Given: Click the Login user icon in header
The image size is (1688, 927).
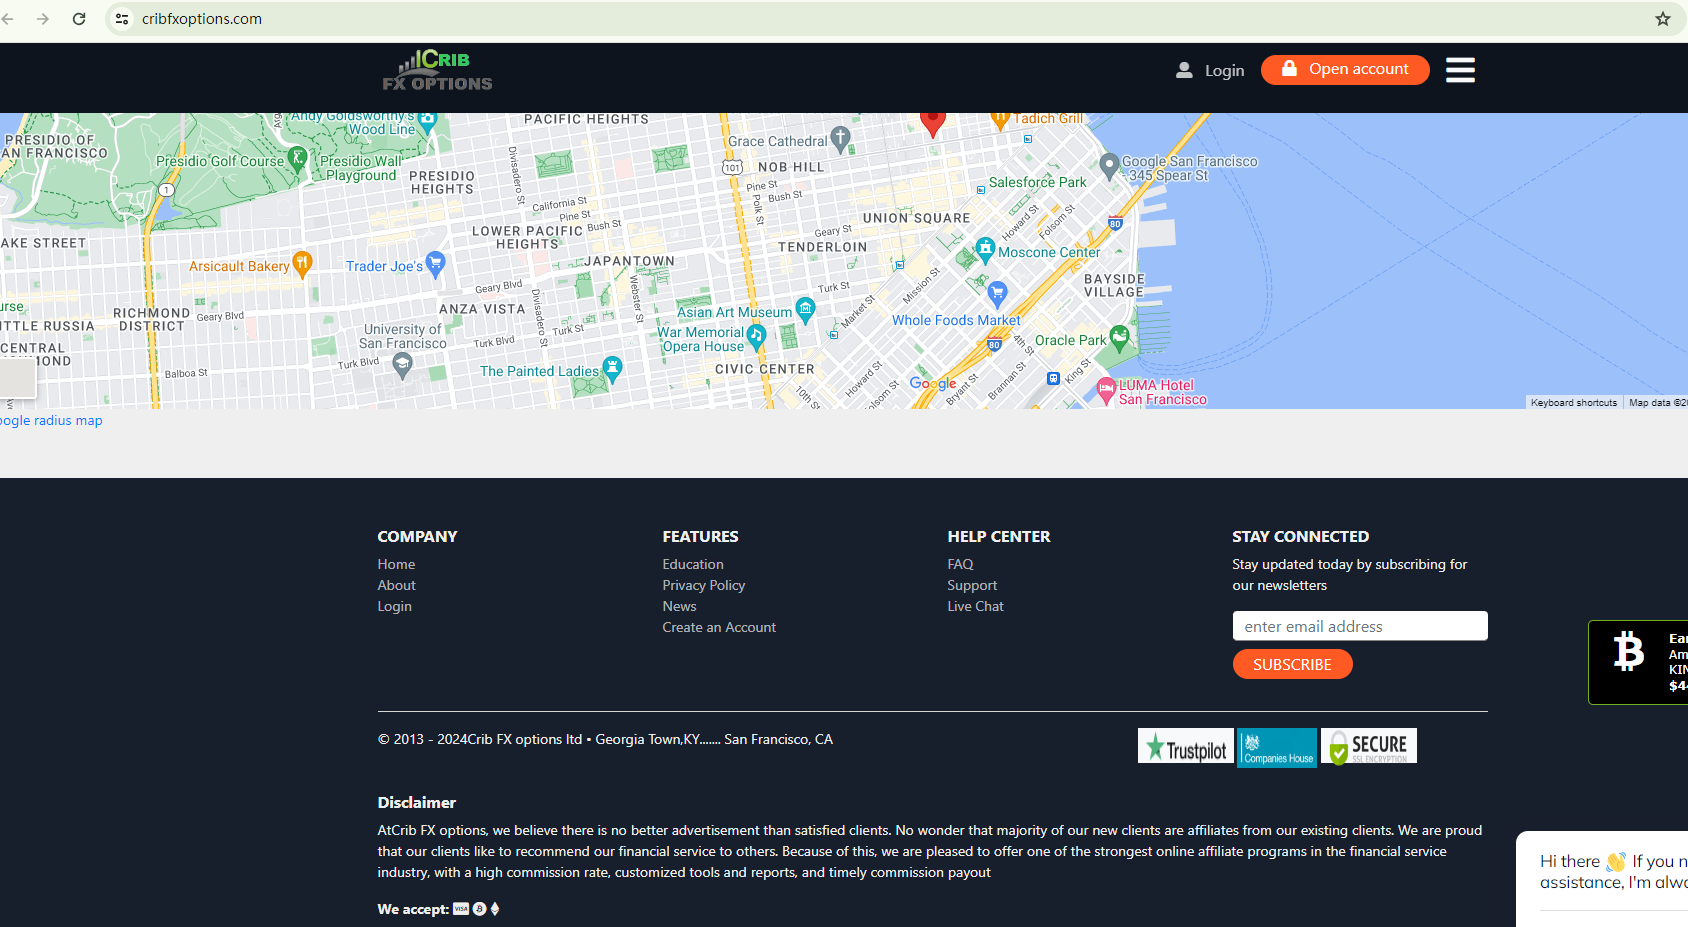Looking at the screenshot, I should 1184,70.
